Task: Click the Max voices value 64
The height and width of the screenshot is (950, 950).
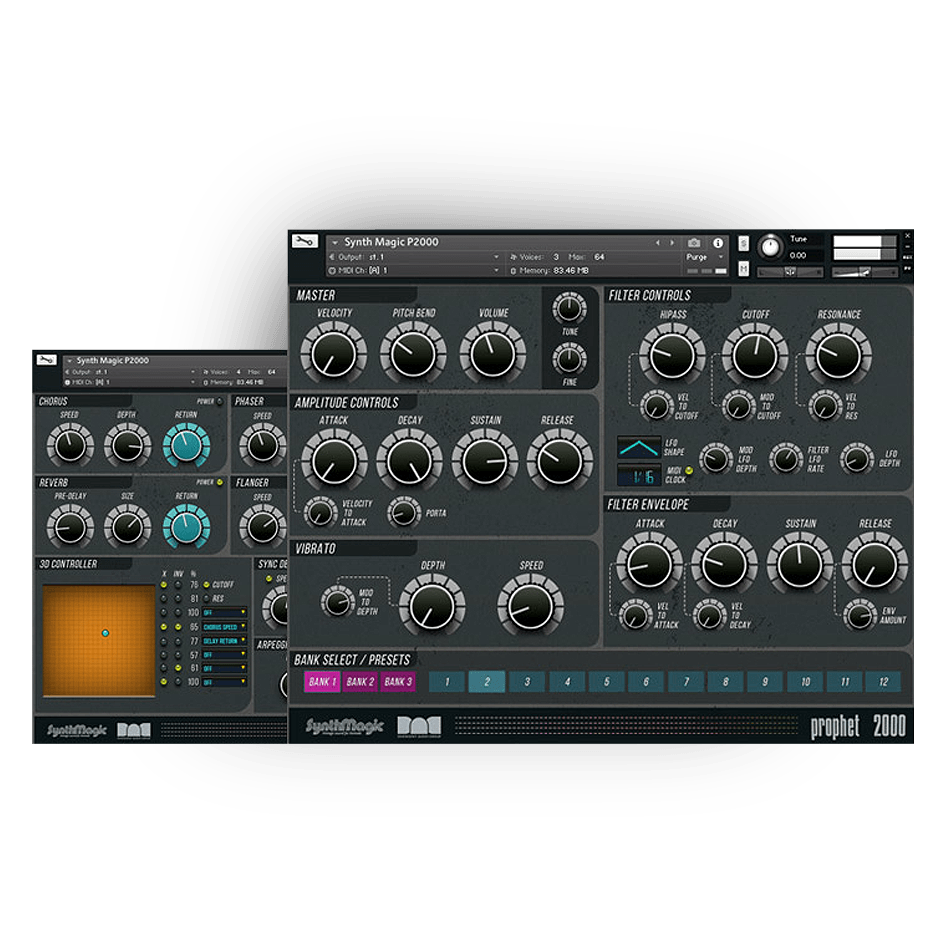Action: pos(599,257)
